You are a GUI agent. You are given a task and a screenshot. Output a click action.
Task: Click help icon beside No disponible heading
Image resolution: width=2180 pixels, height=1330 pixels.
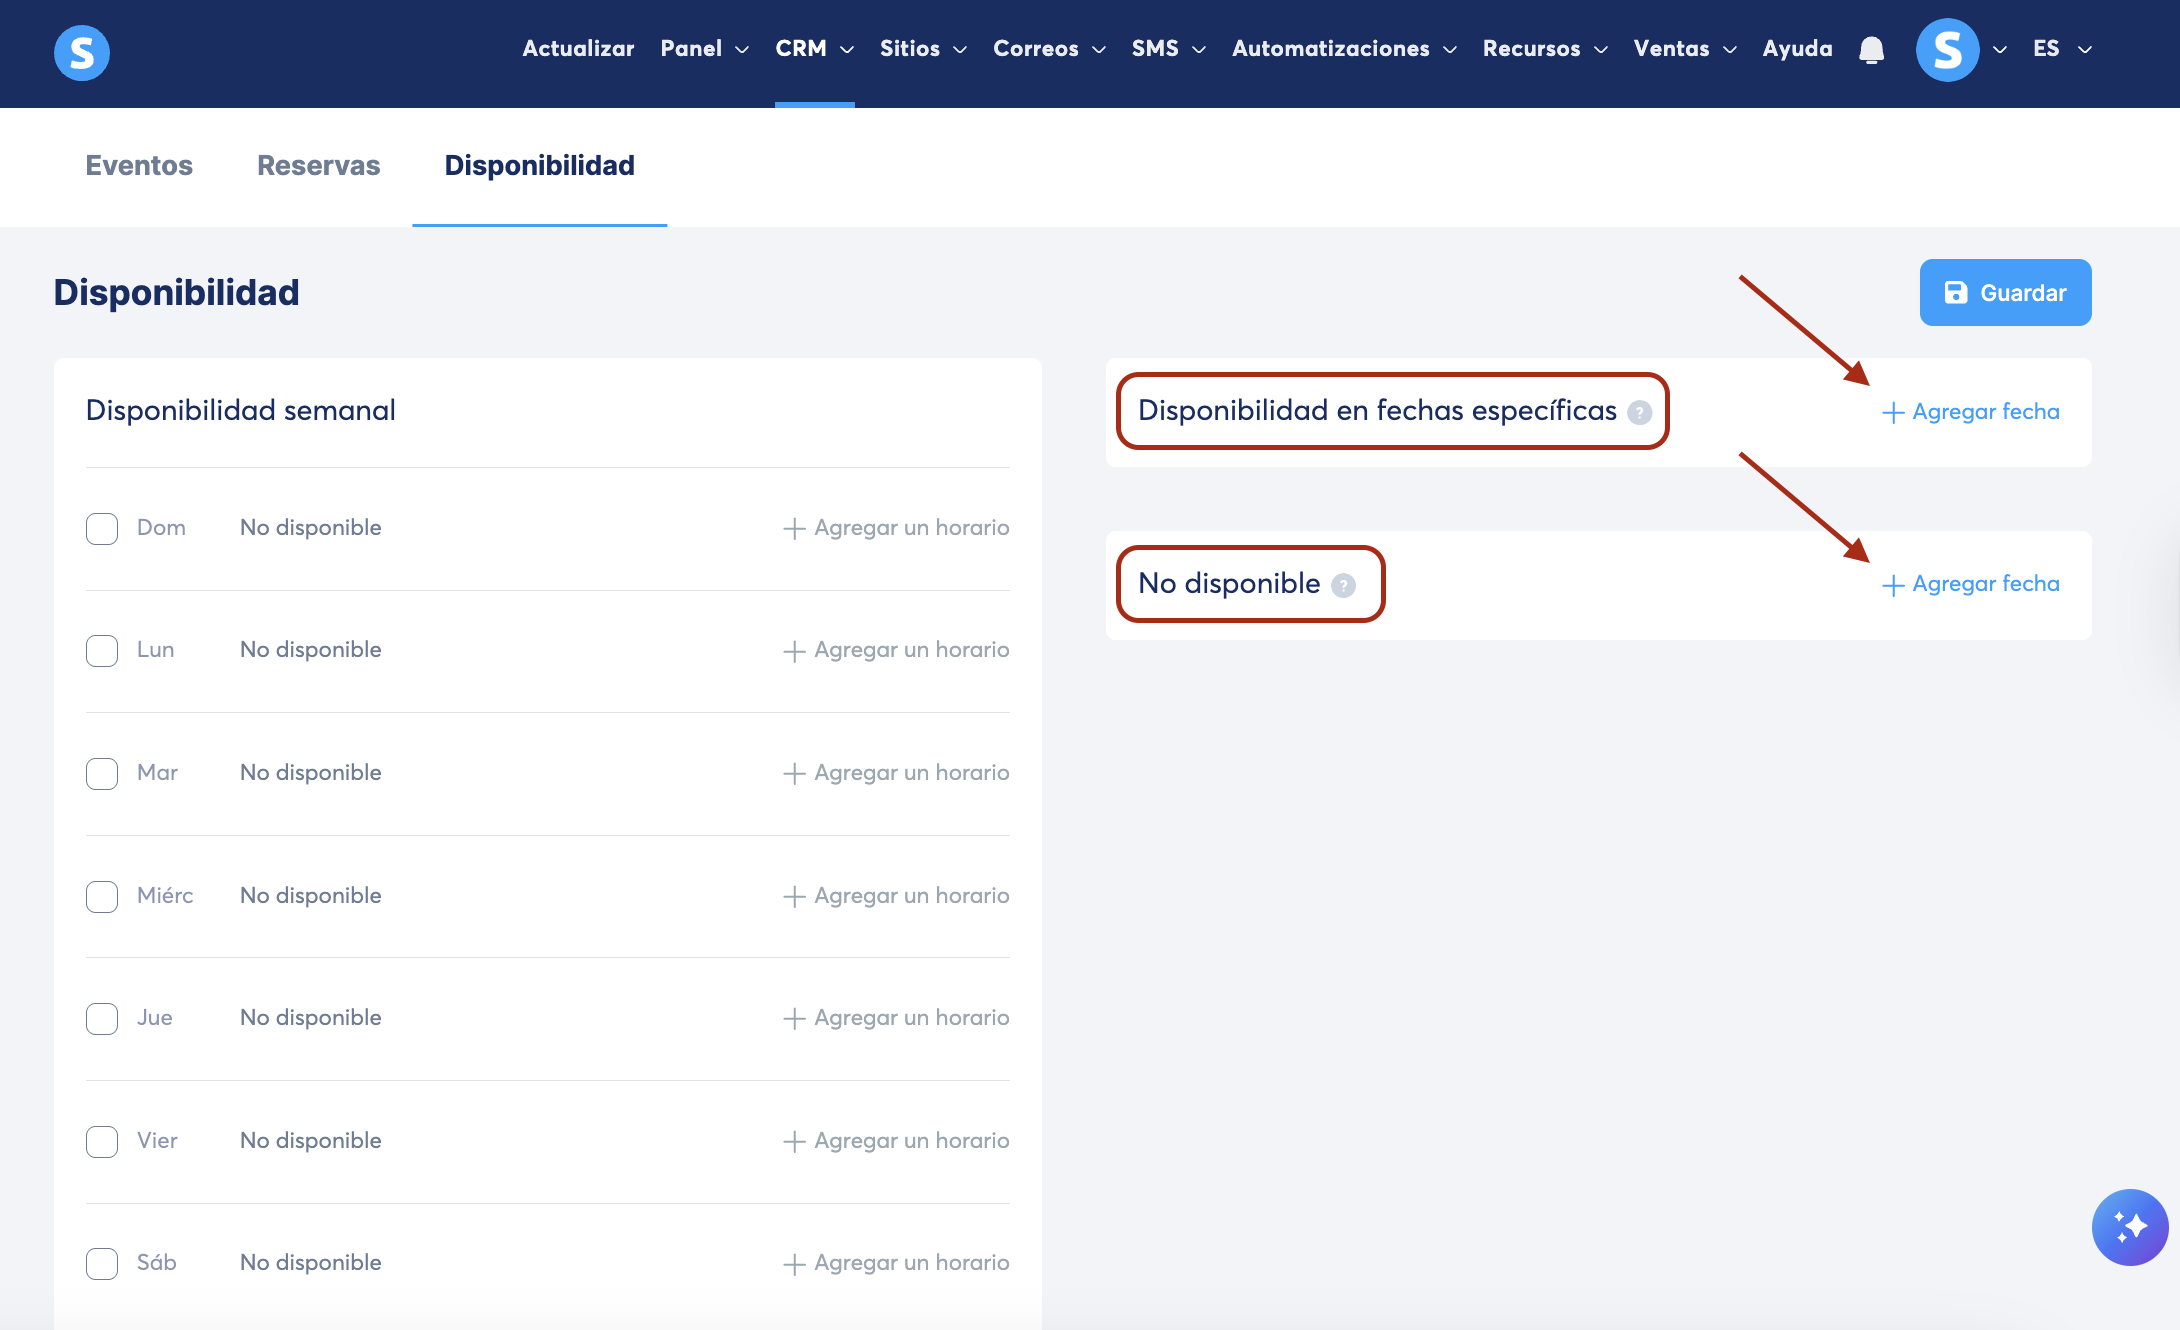pyautogui.click(x=1343, y=585)
